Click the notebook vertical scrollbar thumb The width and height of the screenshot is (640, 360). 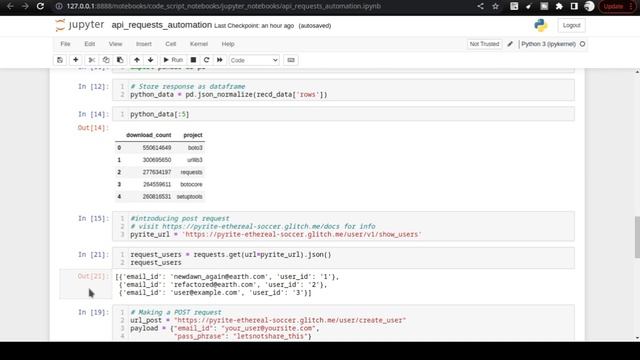[637, 238]
